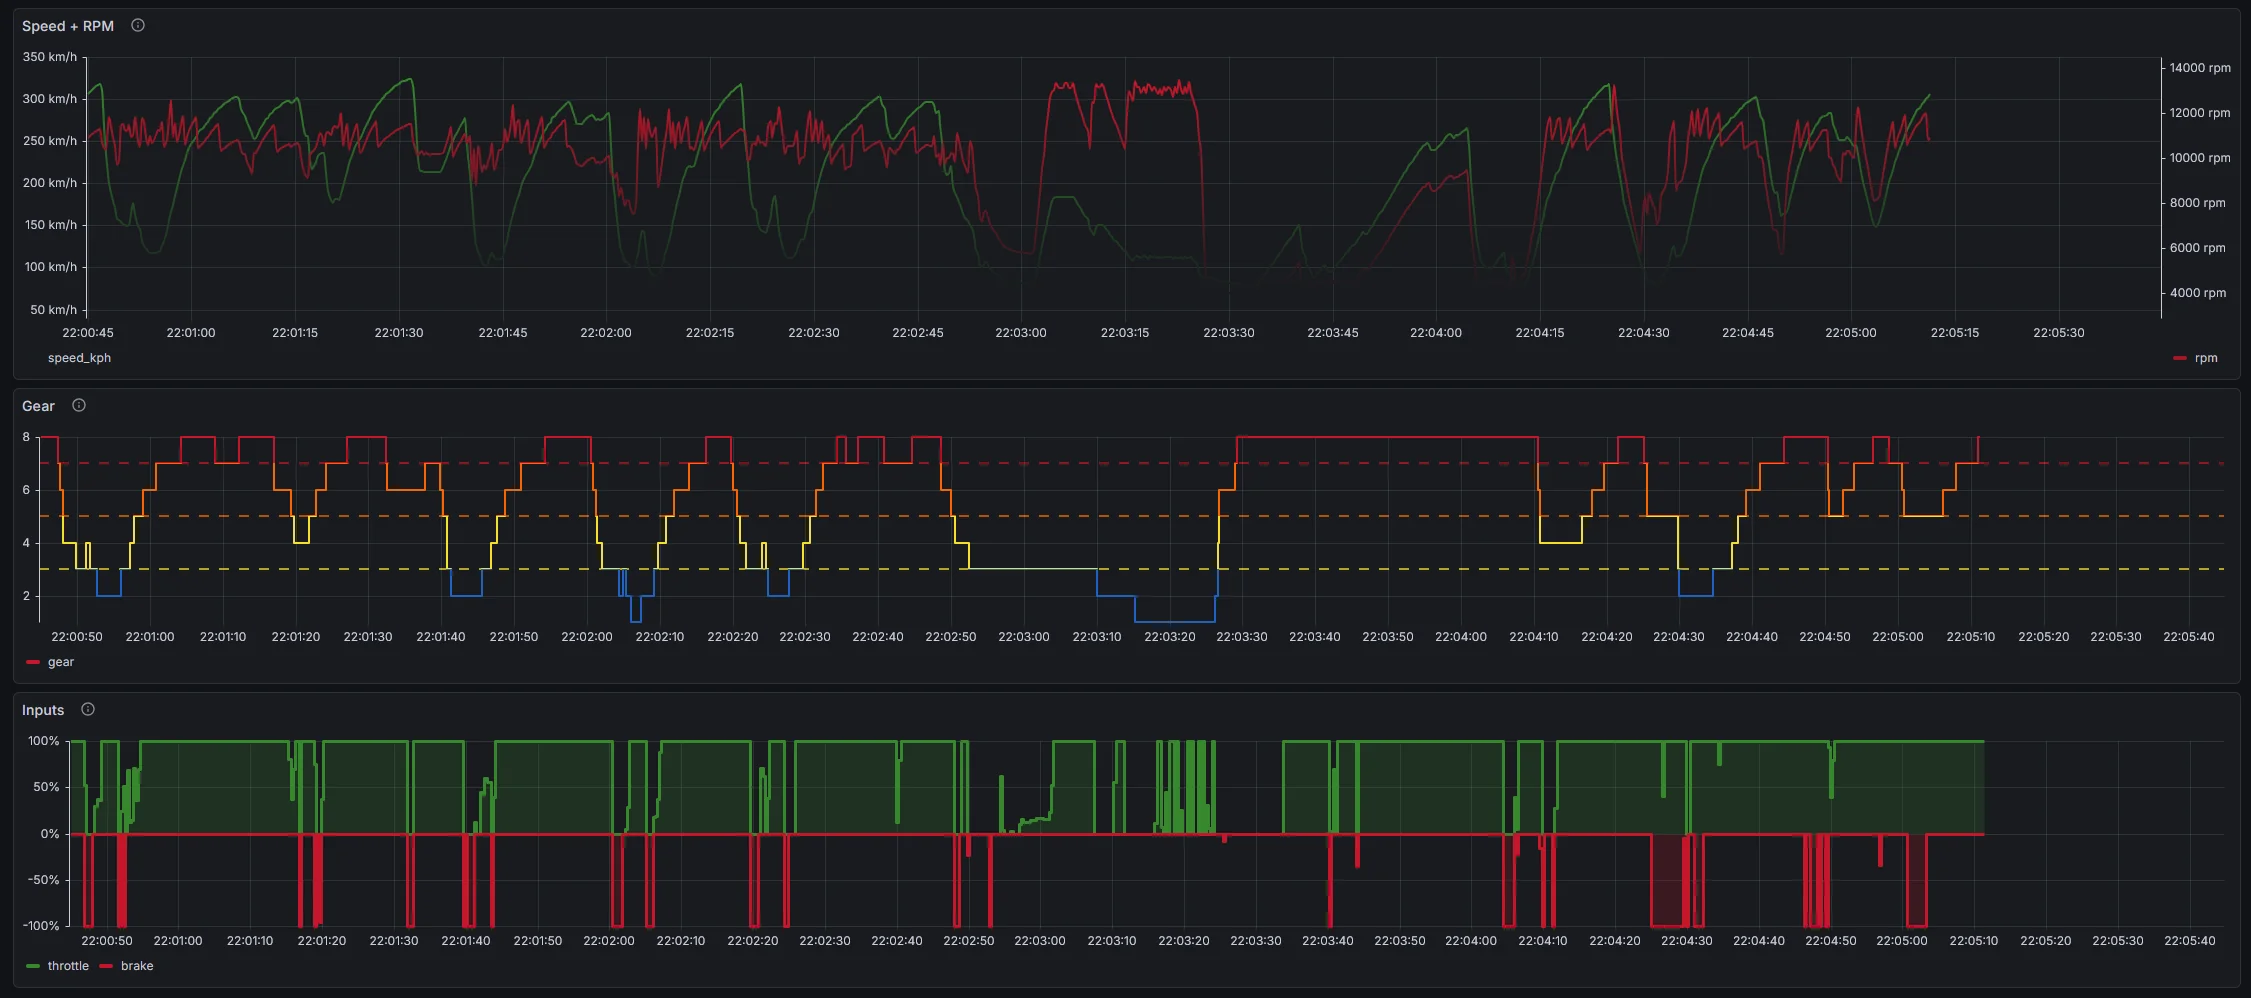Select the gear legend label
Viewport: 2251px width, 998px height.
(61, 662)
